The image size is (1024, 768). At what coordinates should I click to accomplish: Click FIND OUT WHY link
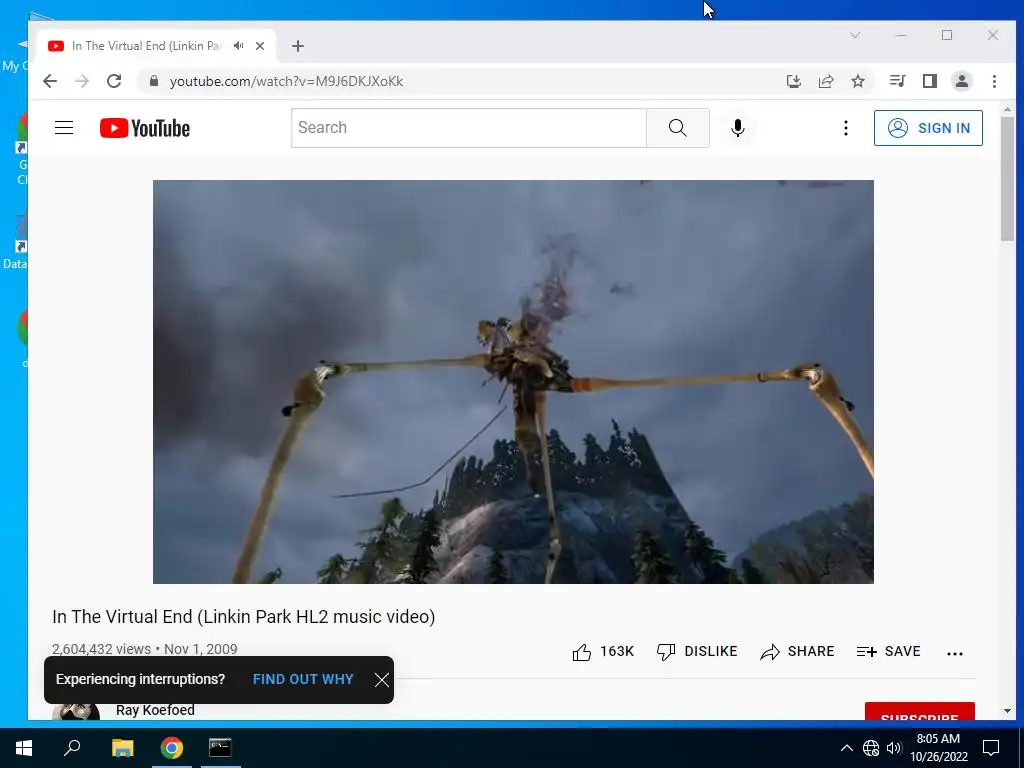[x=303, y=679]
